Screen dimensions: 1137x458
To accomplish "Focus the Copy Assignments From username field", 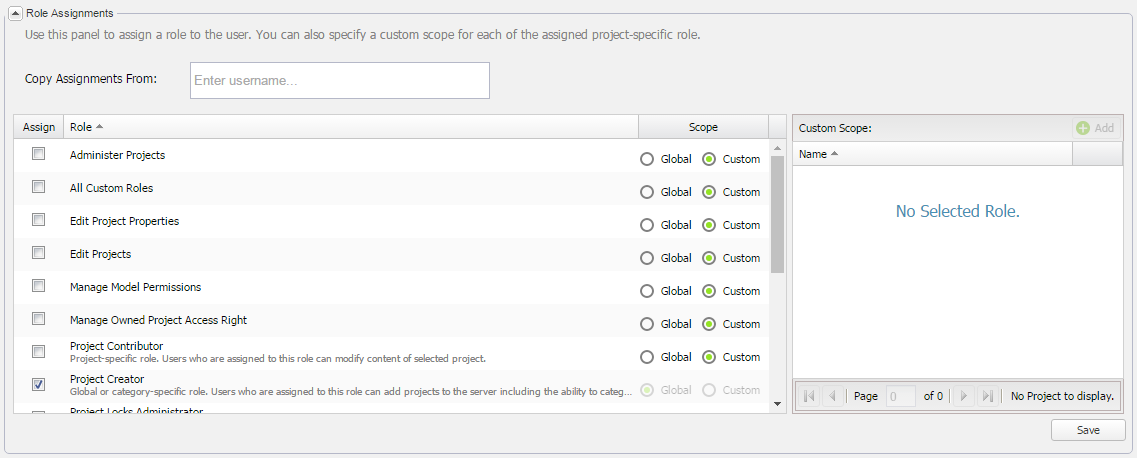I will click(x=339, y=81).
